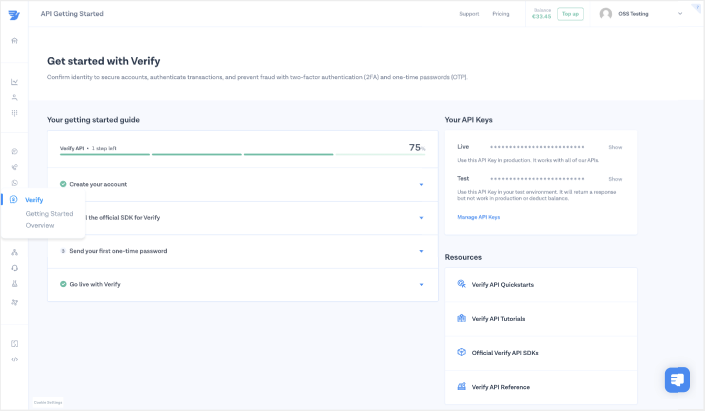
Task: Click the developer code icon in sidebar
Action: pos(14,359)
